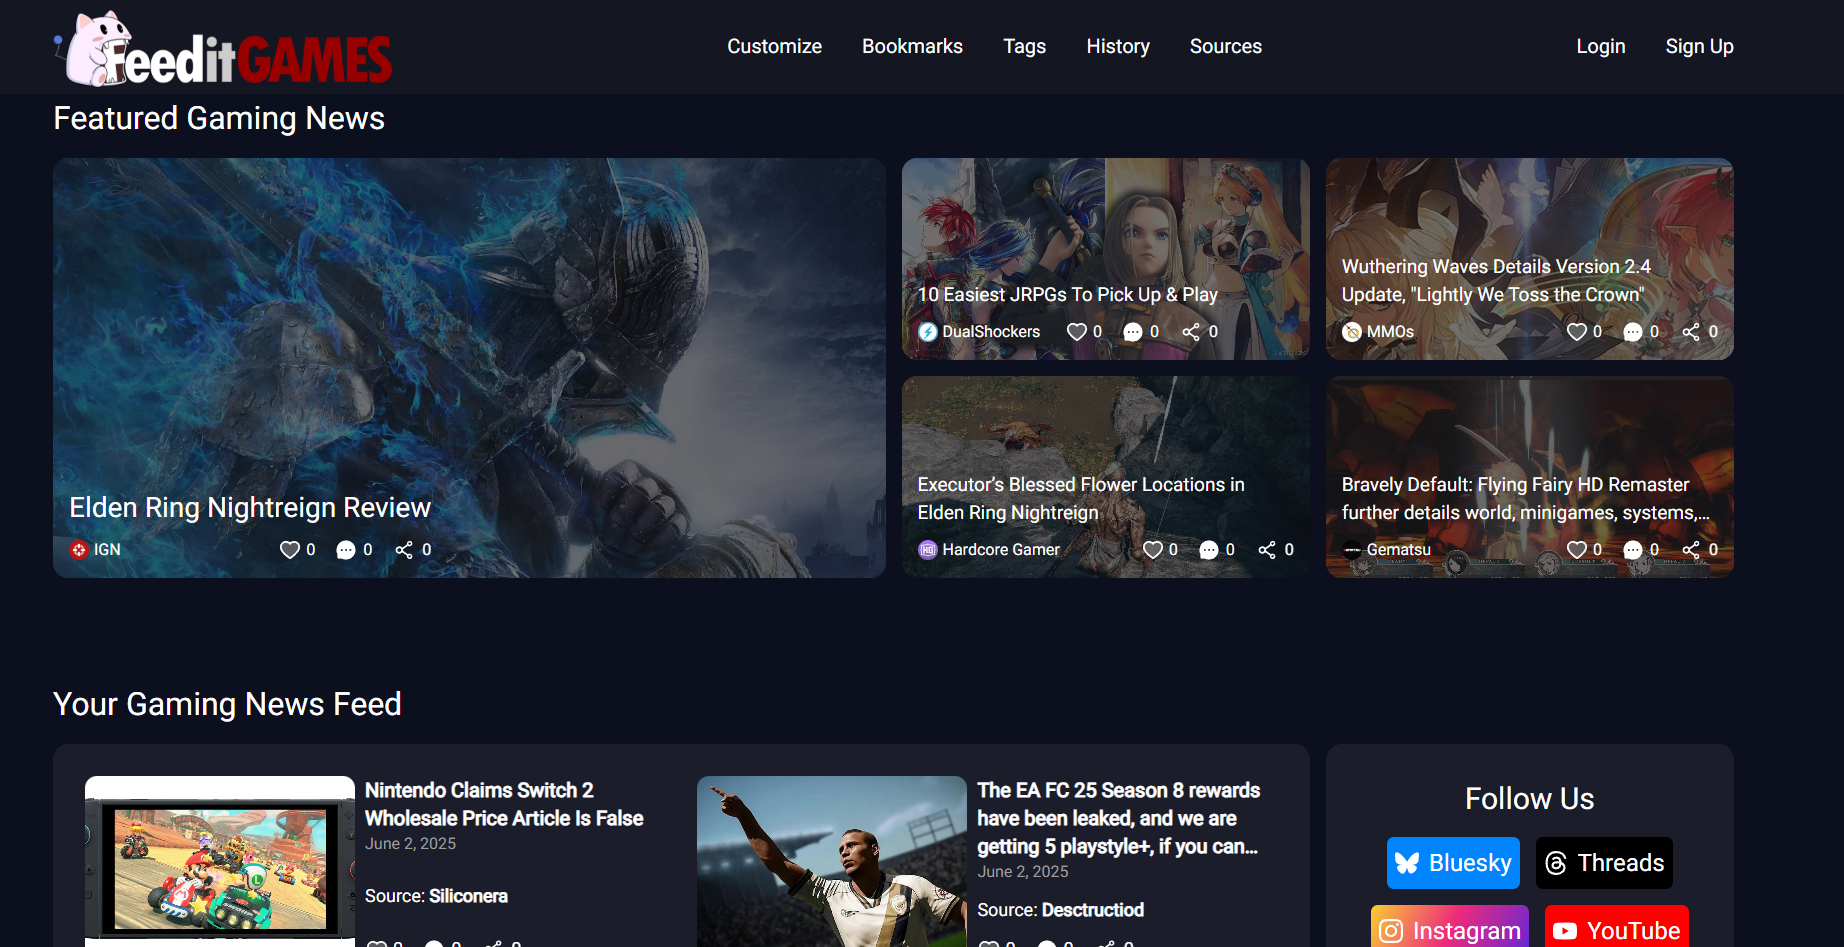
Task: Click the Mario Kart Switch 2 thumbnail
Action: point(220,861)
